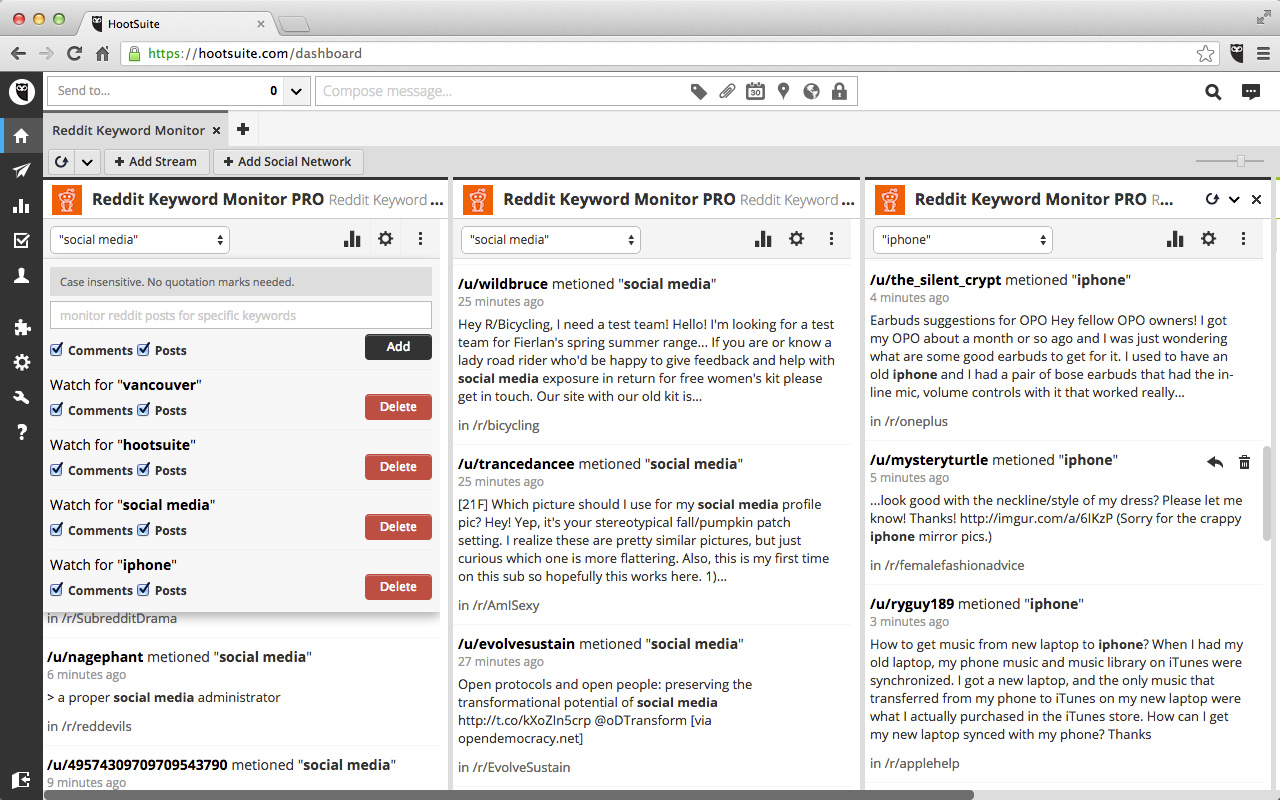Screen dimensions: 1280x800
Task: Click the Add Stream button
Action: pos(156,162)
